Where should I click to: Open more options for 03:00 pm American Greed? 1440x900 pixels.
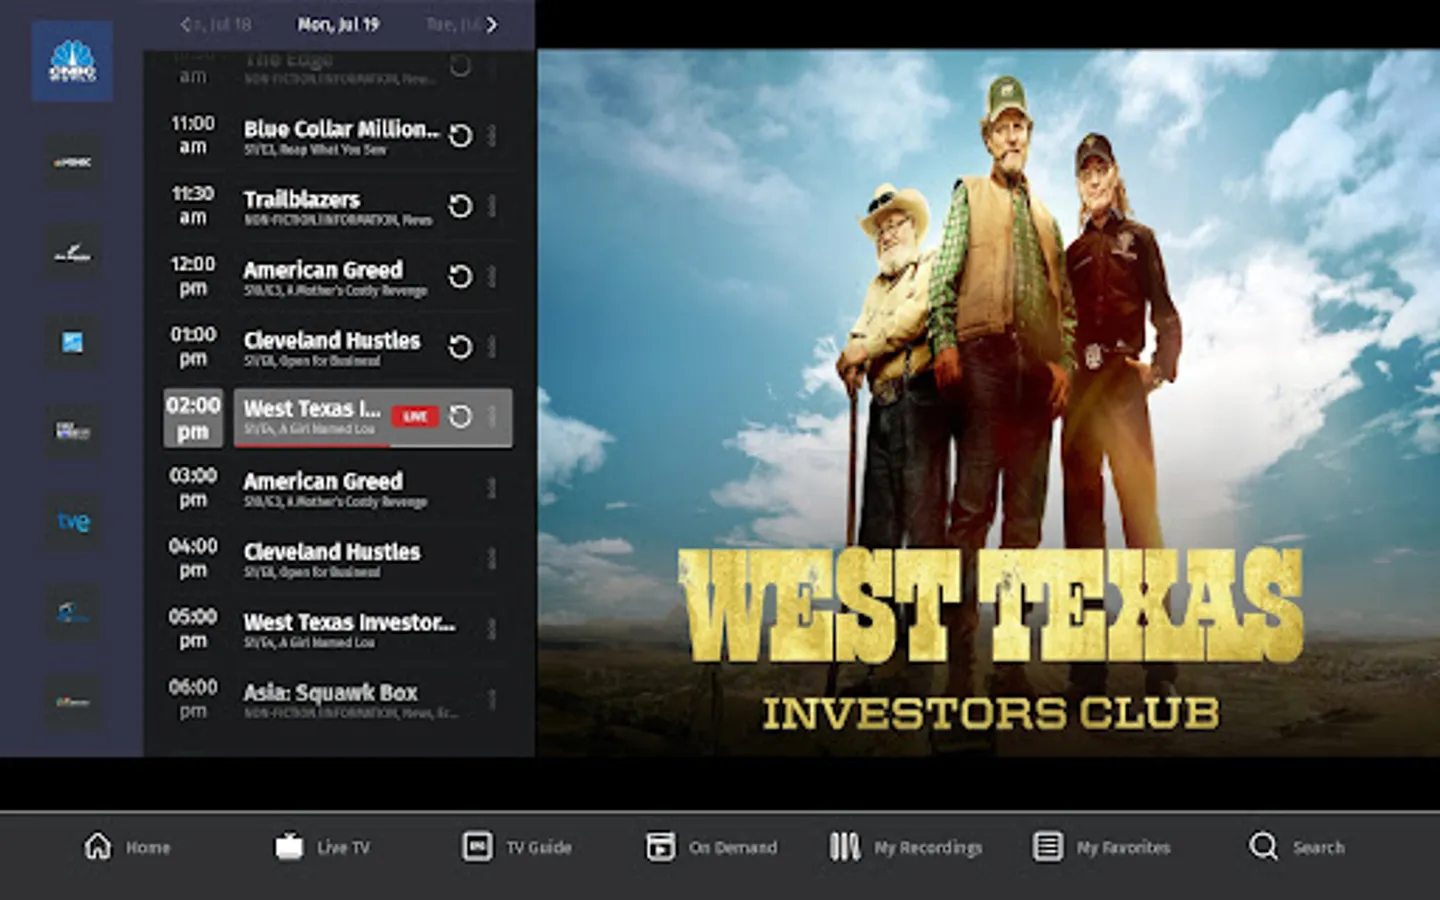[x=491, y=488]
